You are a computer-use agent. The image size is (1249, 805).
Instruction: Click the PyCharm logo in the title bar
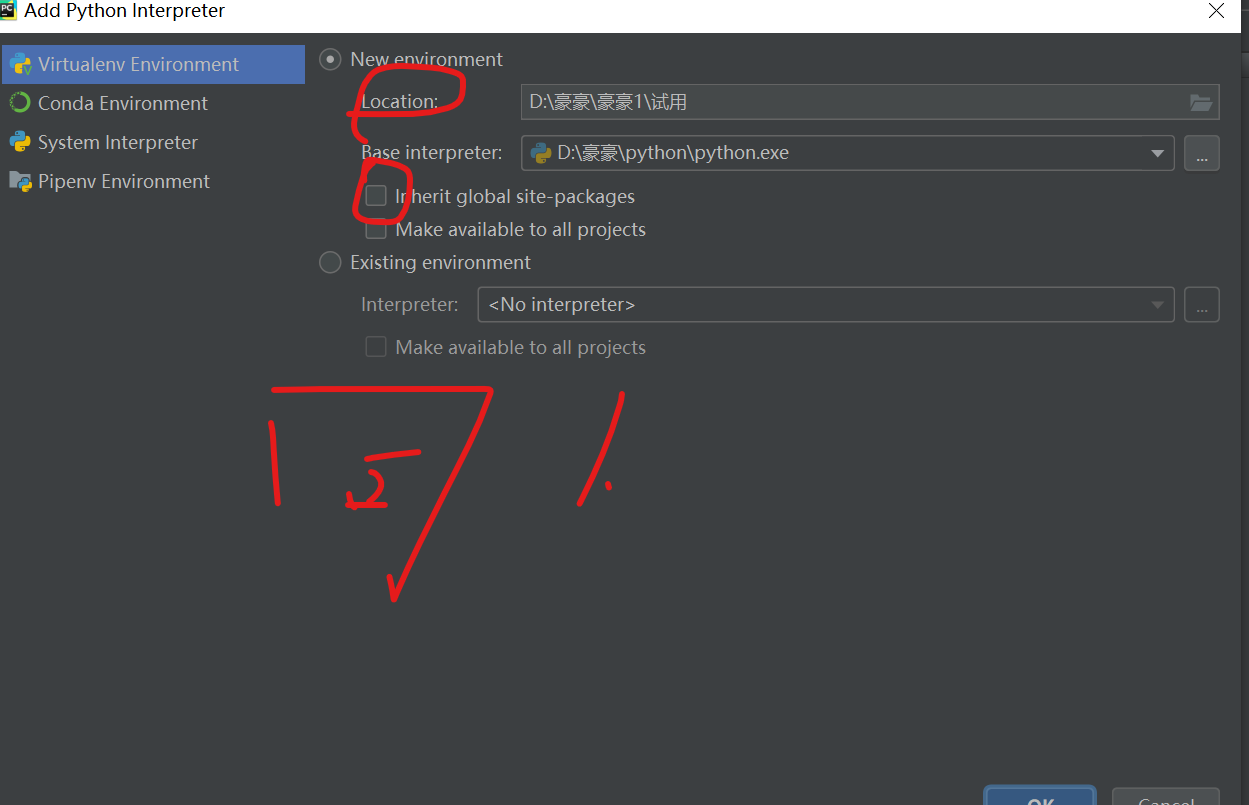(9, 10)
